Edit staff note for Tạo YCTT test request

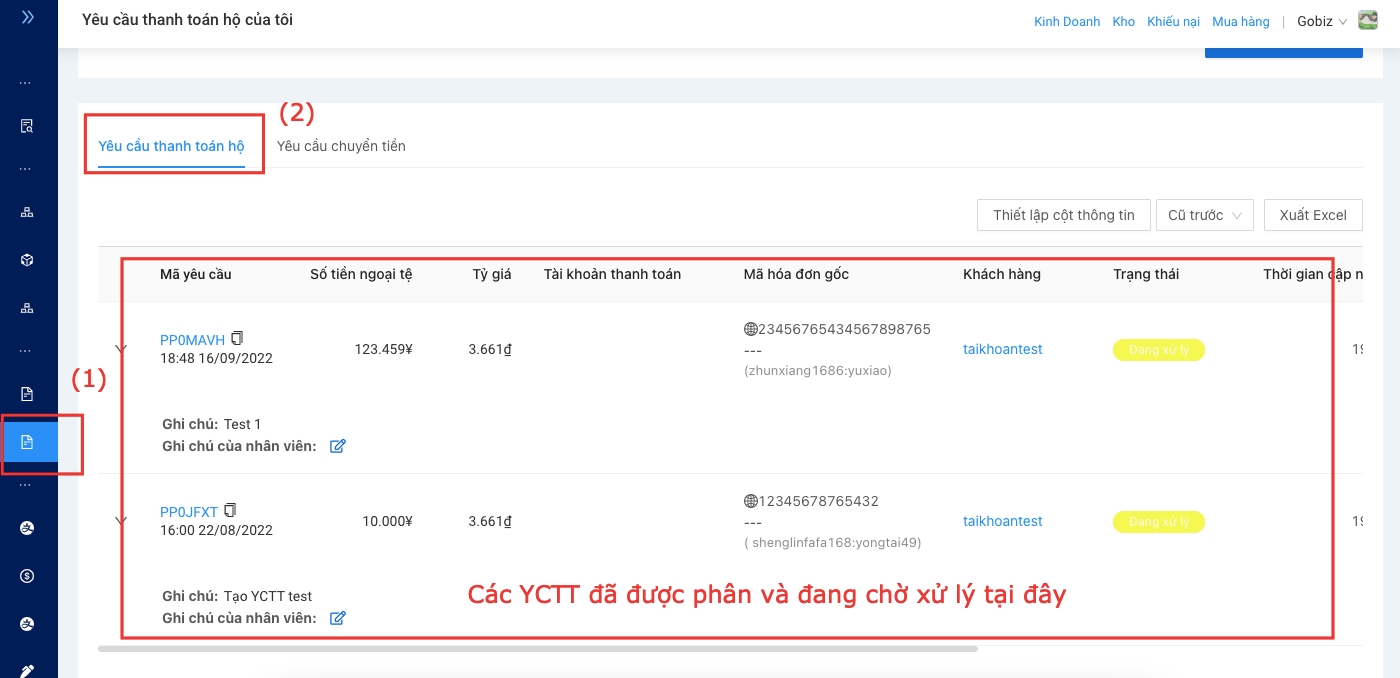coord(337,618)
